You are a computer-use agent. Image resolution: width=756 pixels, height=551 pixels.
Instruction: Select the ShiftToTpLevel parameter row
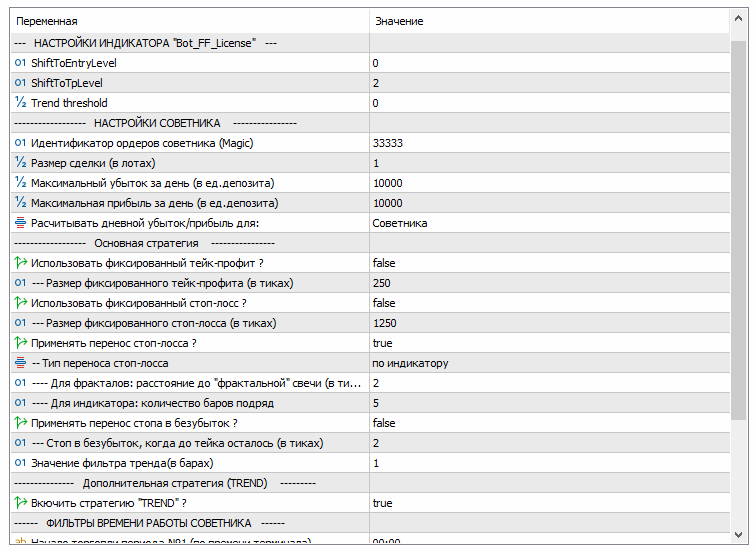coord(67,83)
